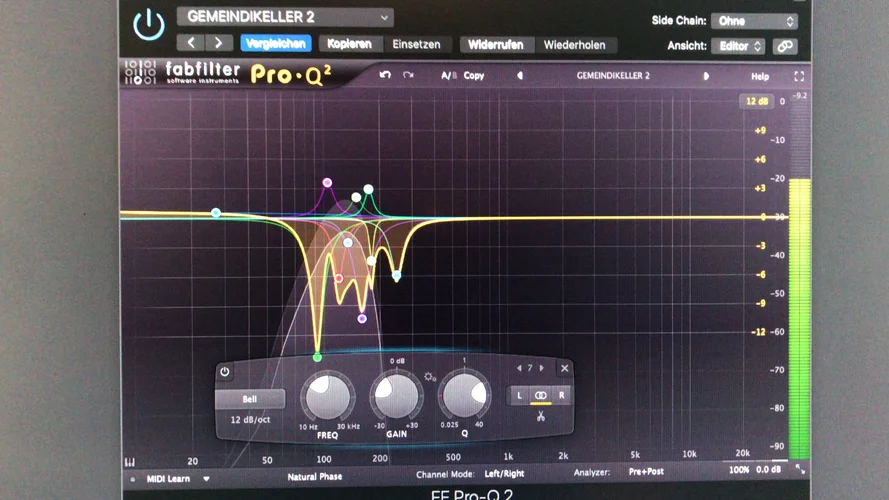
Task: Open the FabFilter preset name GEMEINDIKELLER 2
Action: 613,75
